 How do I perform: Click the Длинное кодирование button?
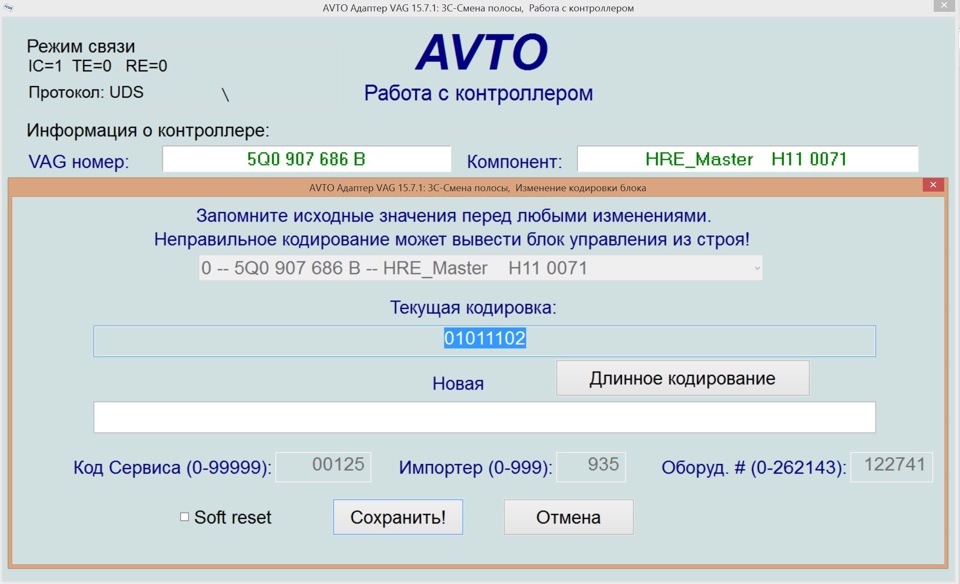coord(683,378)
